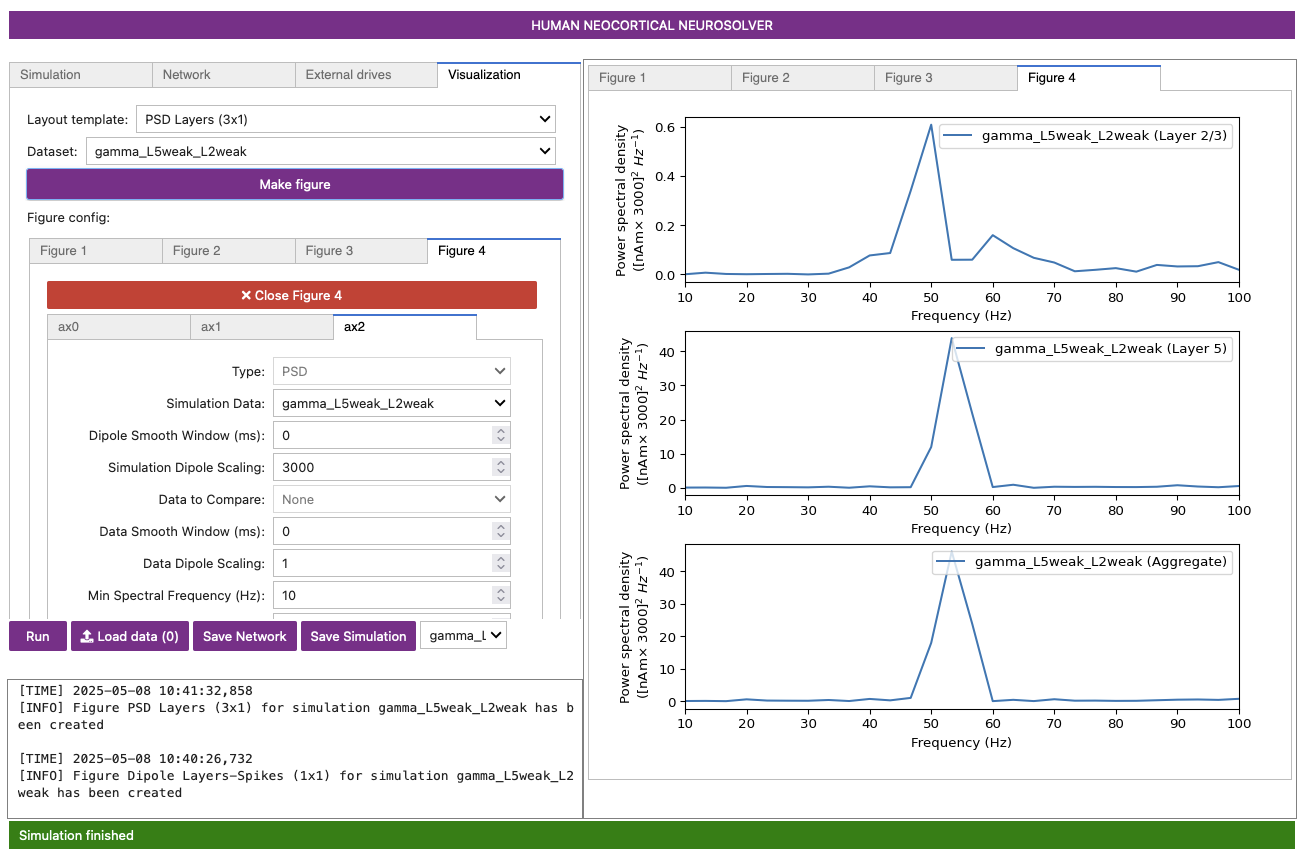
Task: Open the Type PSD dropdown
Action: click(392, 371)
